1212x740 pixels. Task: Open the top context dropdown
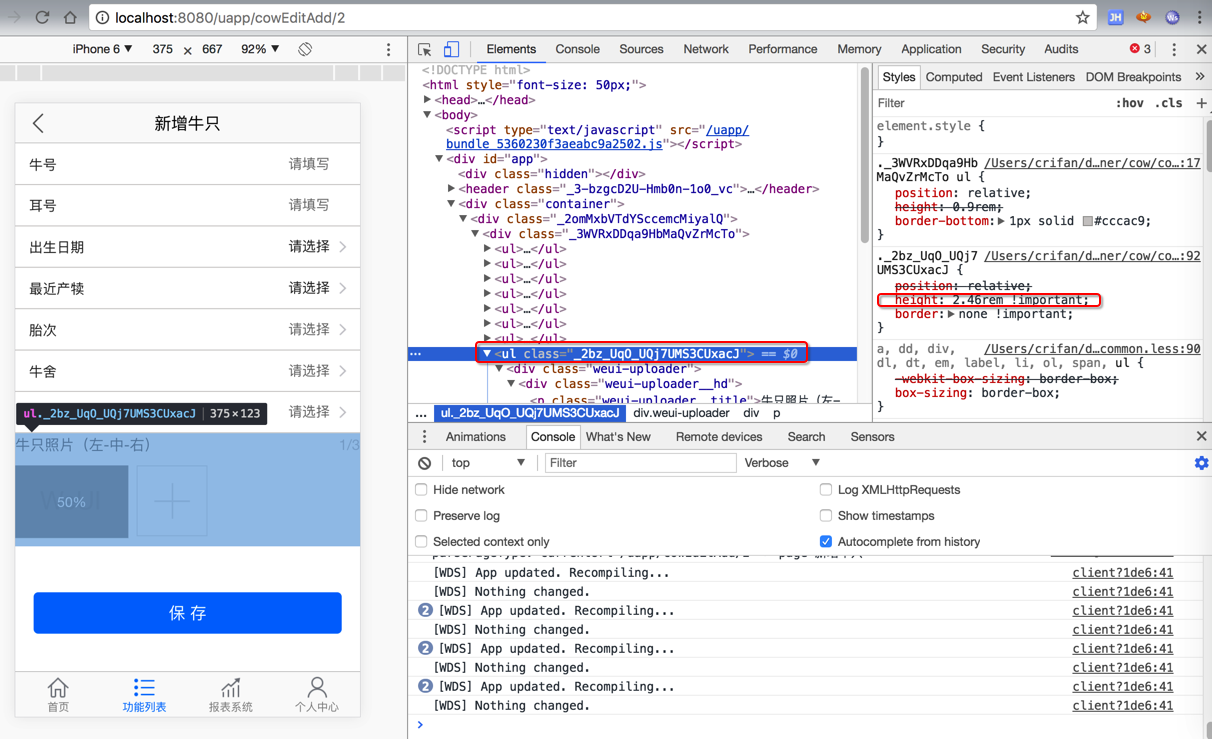[488, 463]
